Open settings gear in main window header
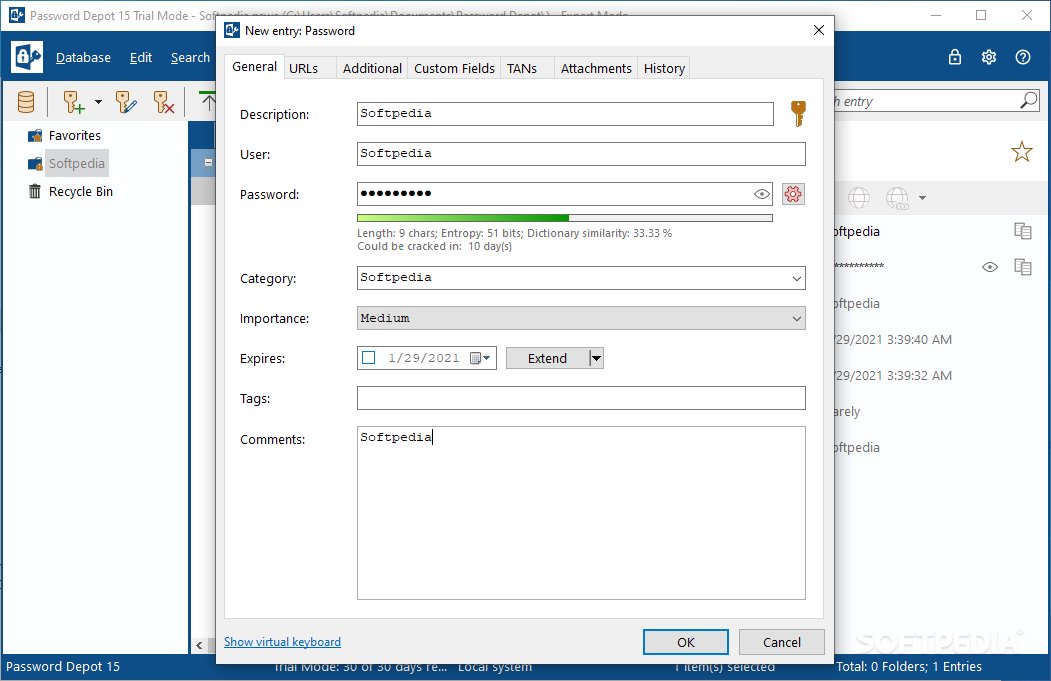 point(989,57)
